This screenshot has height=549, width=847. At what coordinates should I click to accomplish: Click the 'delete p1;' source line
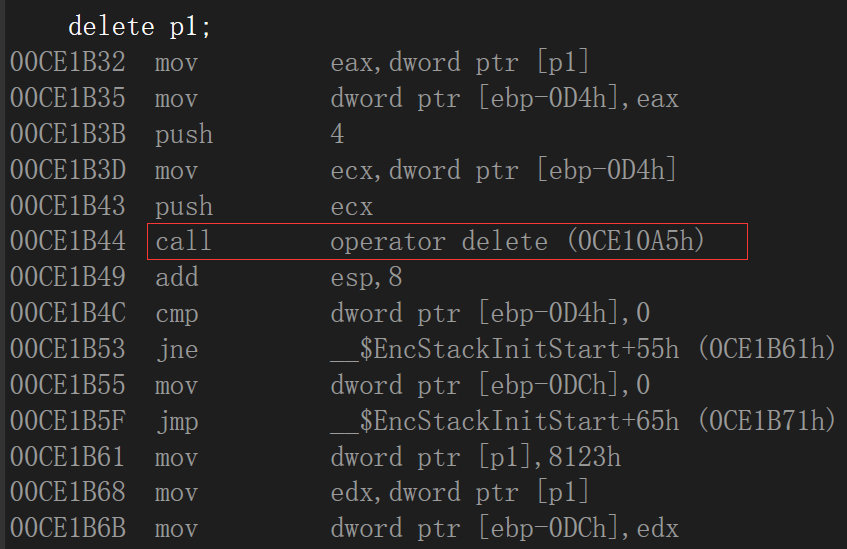point(139,26)
